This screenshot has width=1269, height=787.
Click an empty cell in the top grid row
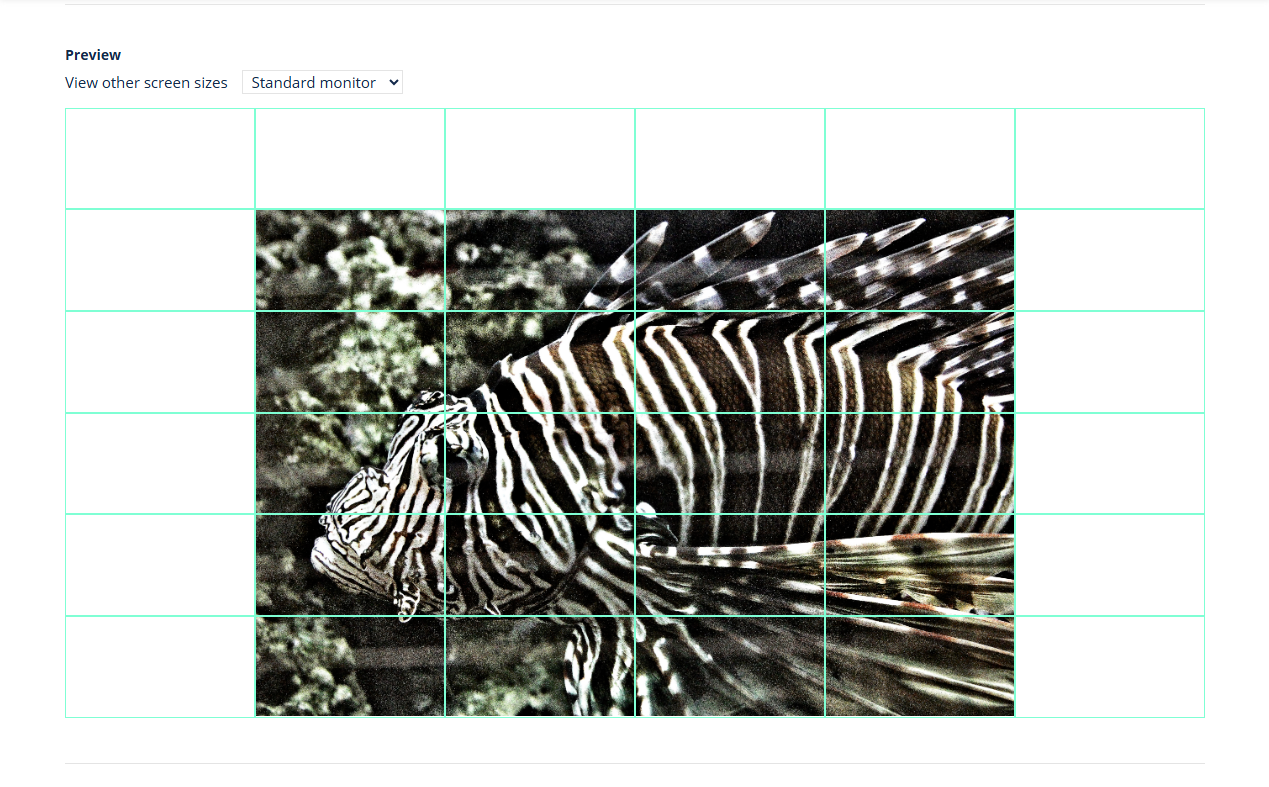click(540, 158)
